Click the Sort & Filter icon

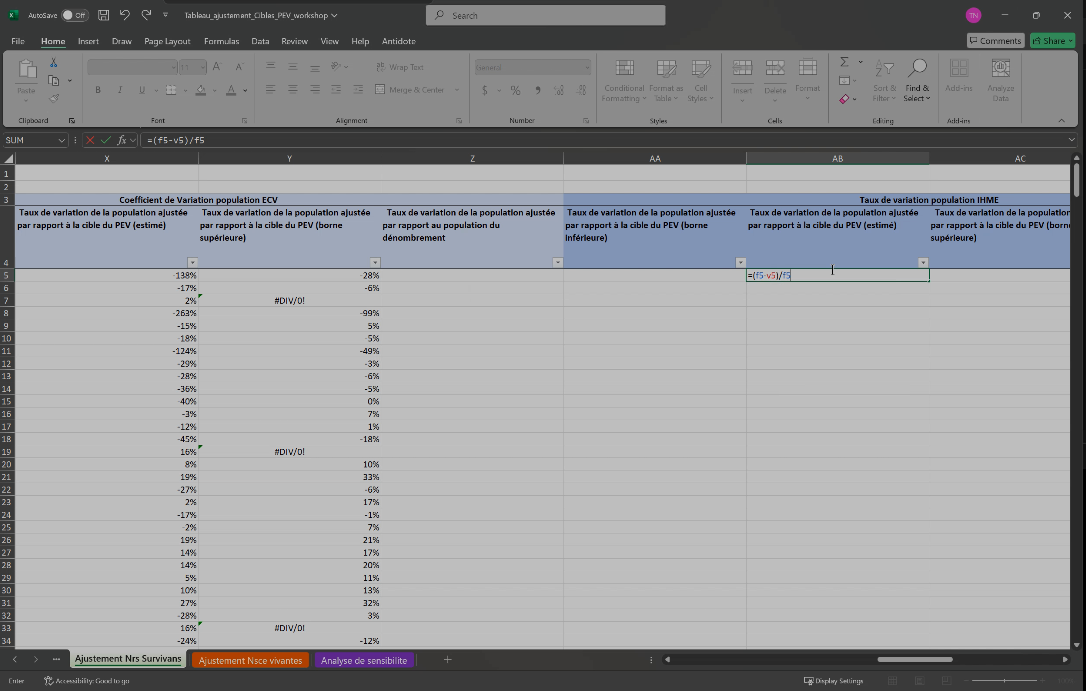click(x=884, y=68)
